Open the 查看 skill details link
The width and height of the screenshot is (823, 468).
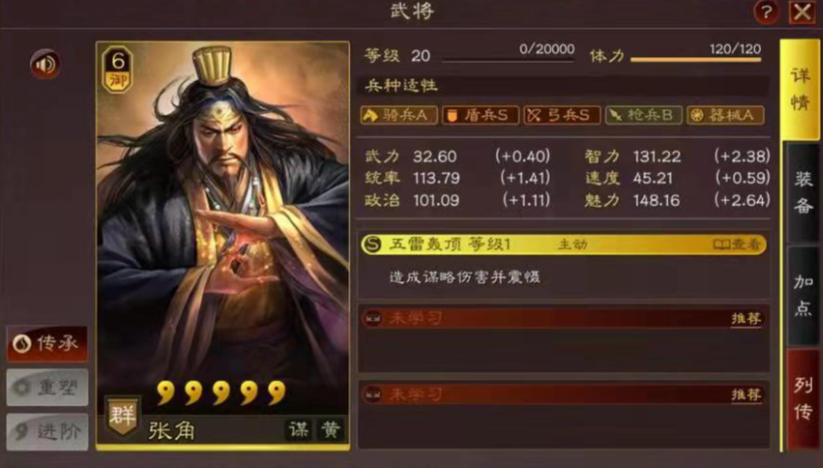736,244
